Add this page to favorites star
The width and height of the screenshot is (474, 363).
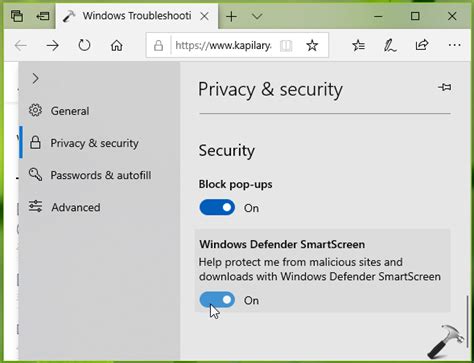(312, 45)
